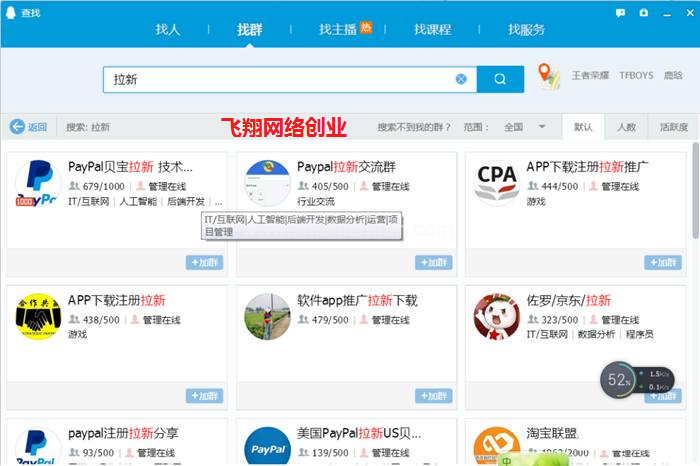
Task: Sort results by 活跃度
Action: coord(673,127)
